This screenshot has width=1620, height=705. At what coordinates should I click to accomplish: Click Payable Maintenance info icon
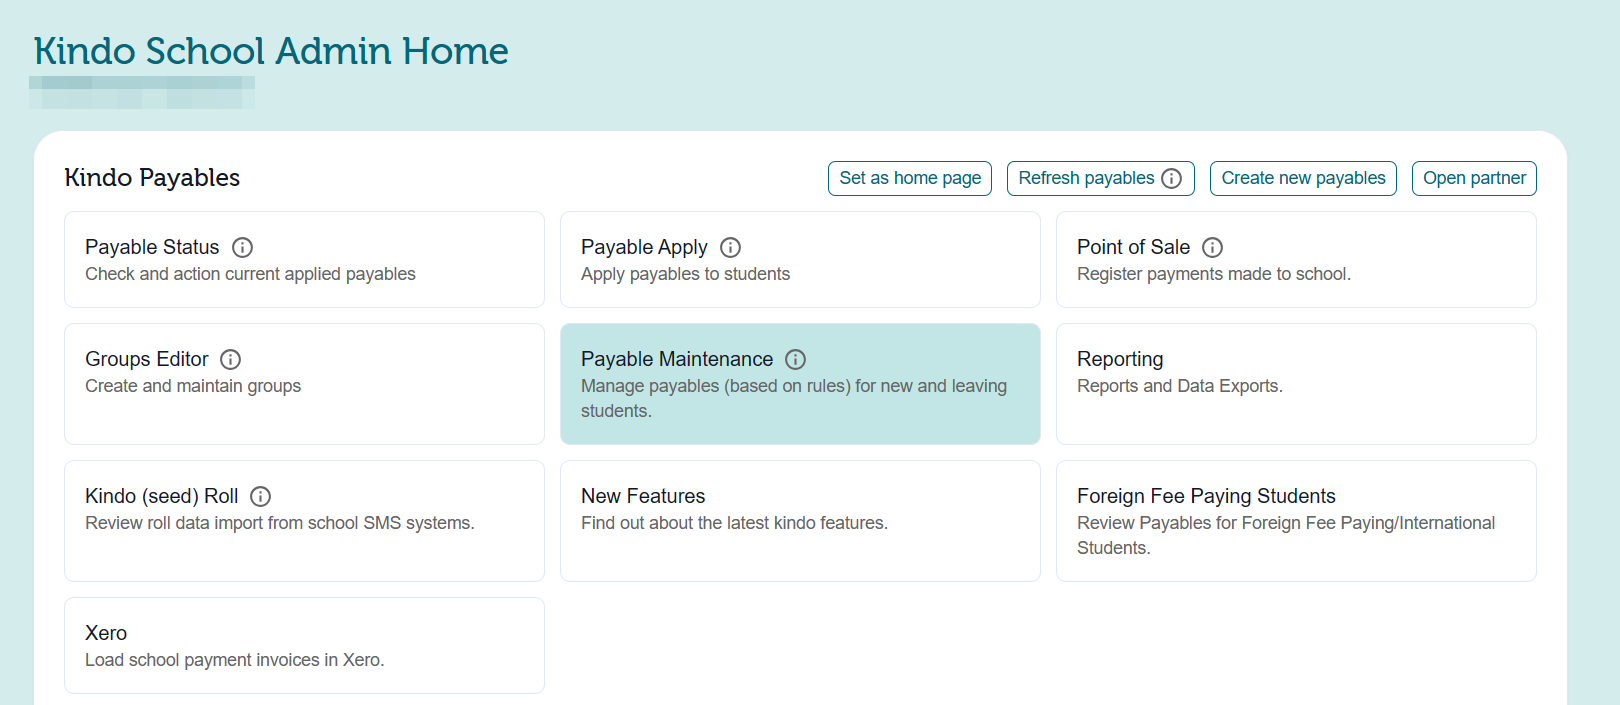point(796,359)
